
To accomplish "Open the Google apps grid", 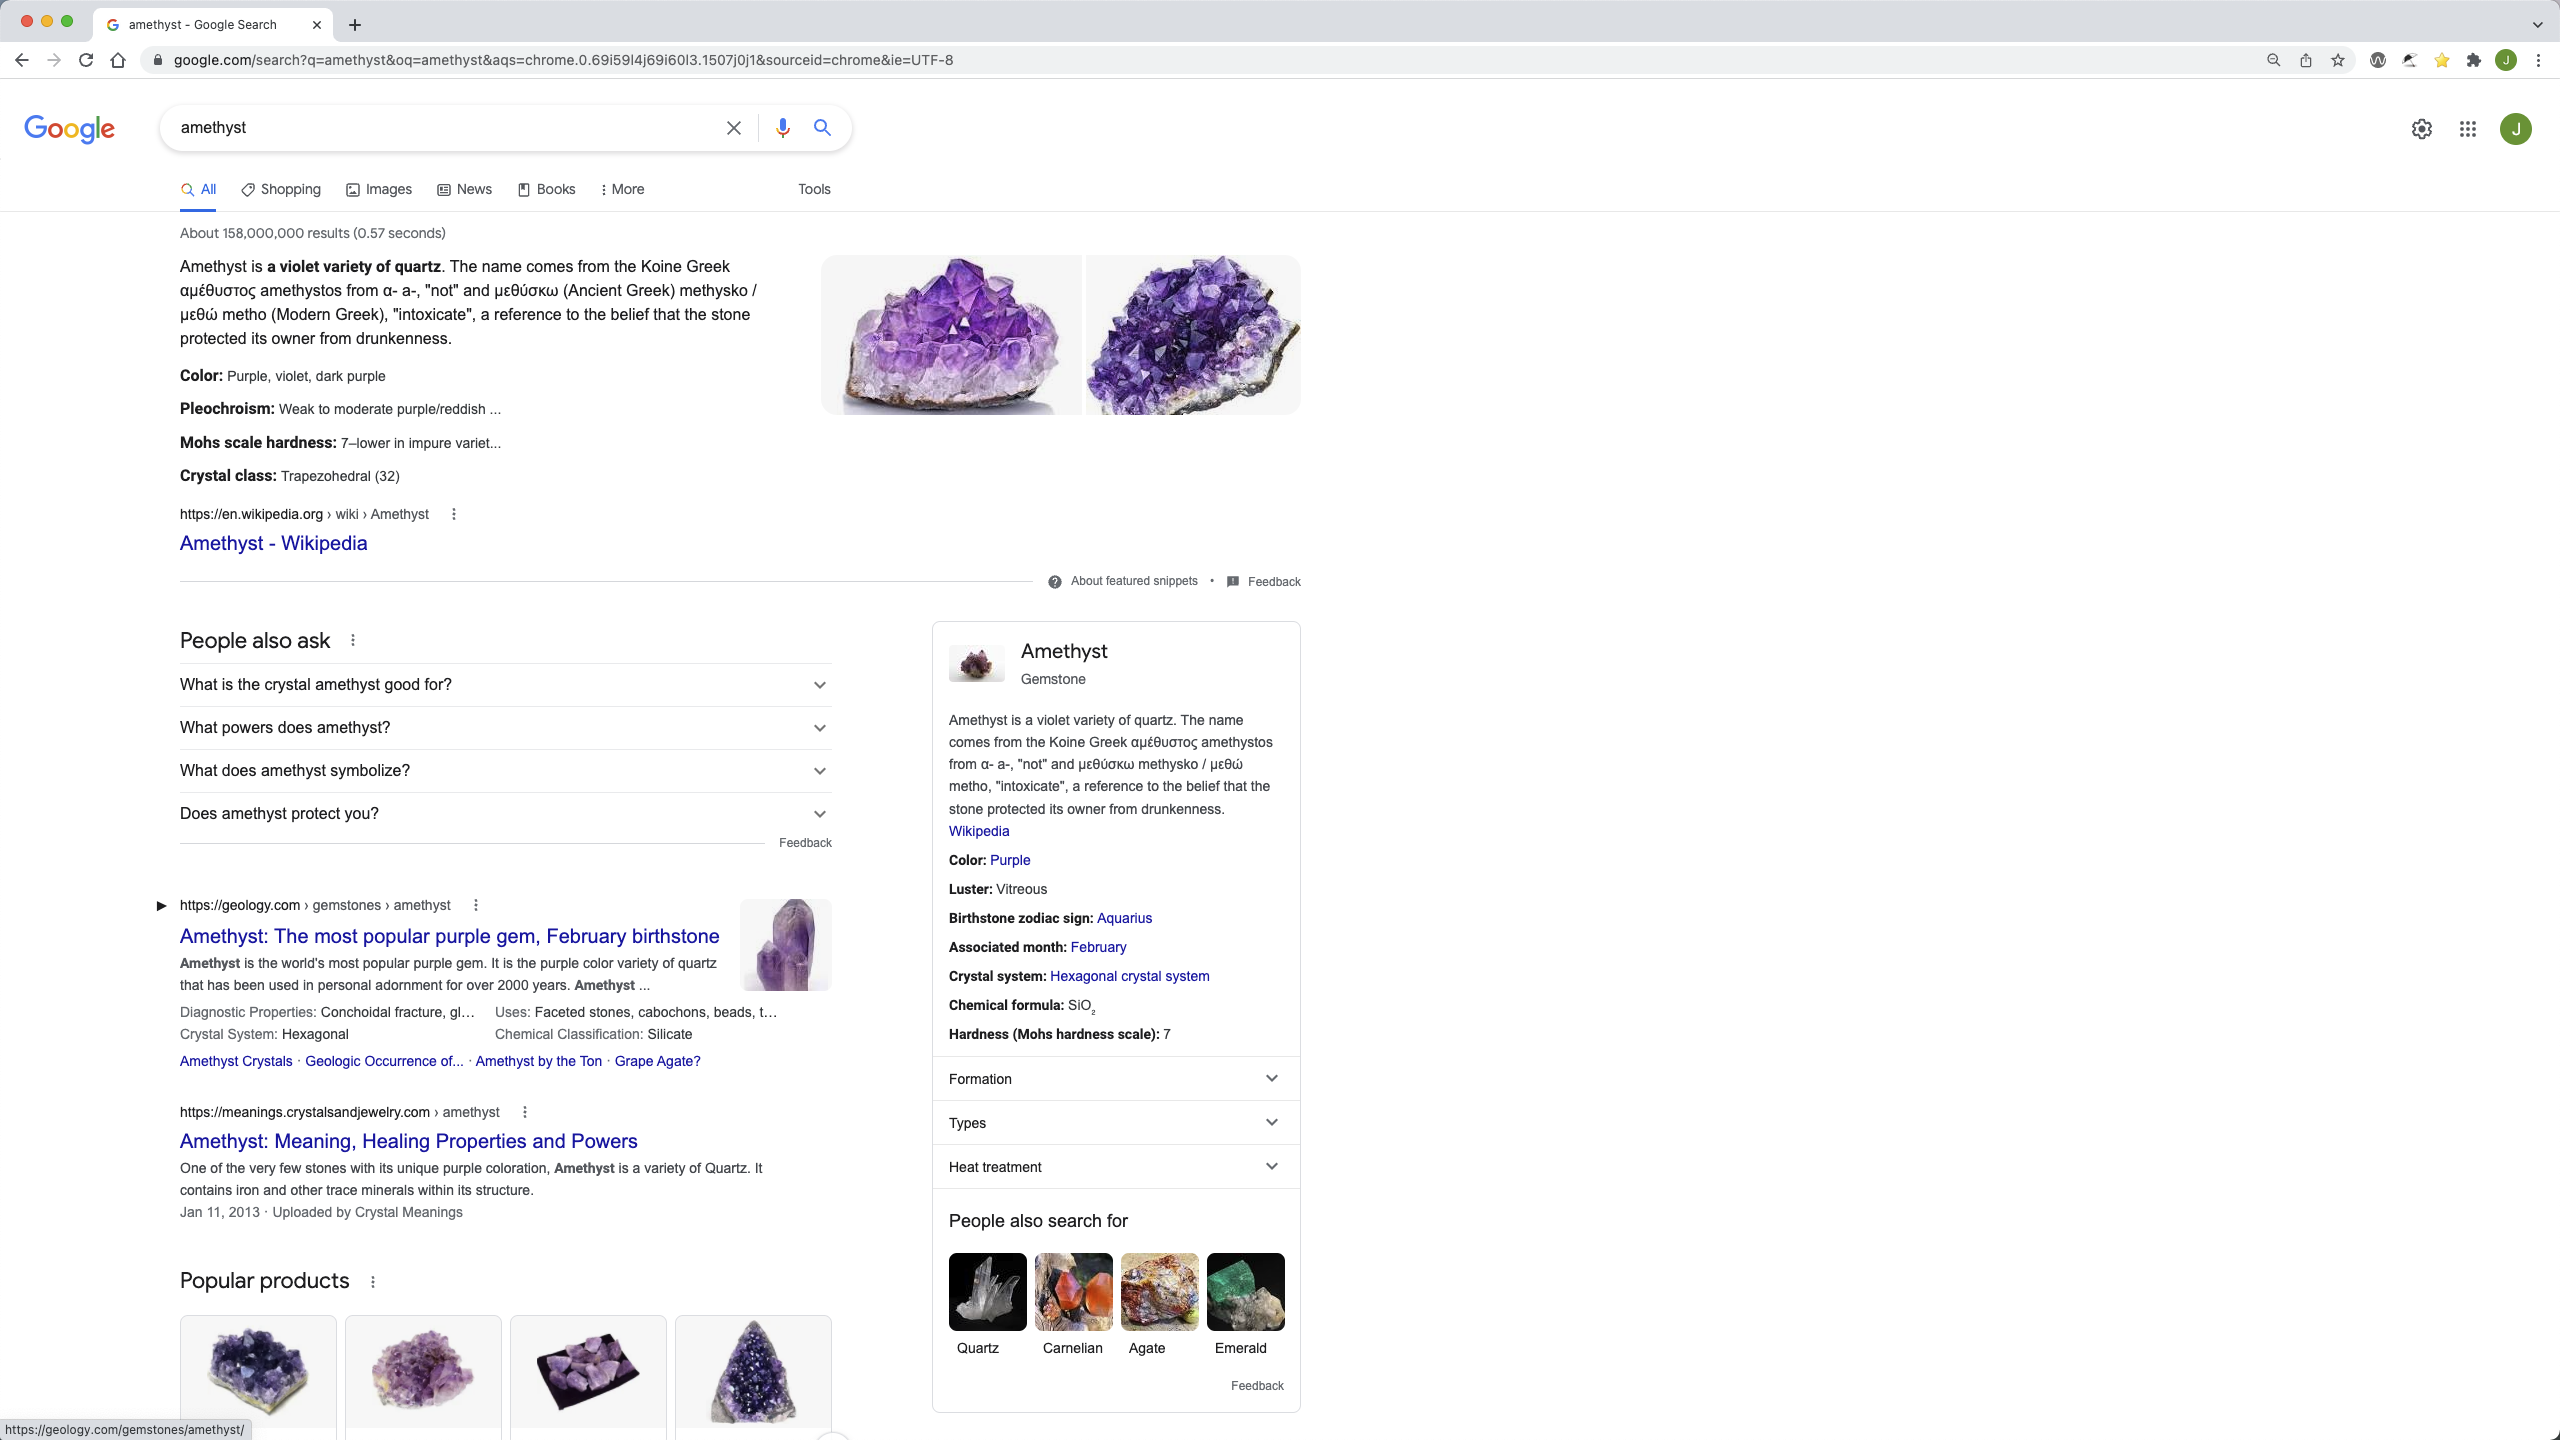I will click(2467, 129).
